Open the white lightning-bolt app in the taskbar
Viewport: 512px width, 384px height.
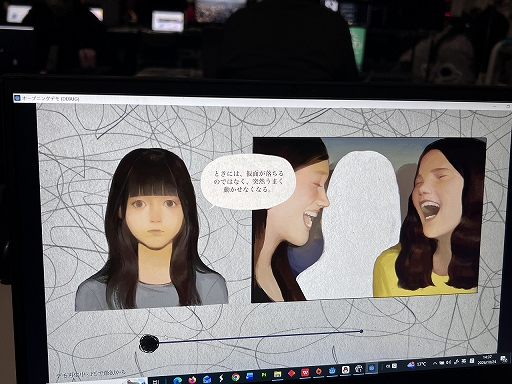click(221, 378)
